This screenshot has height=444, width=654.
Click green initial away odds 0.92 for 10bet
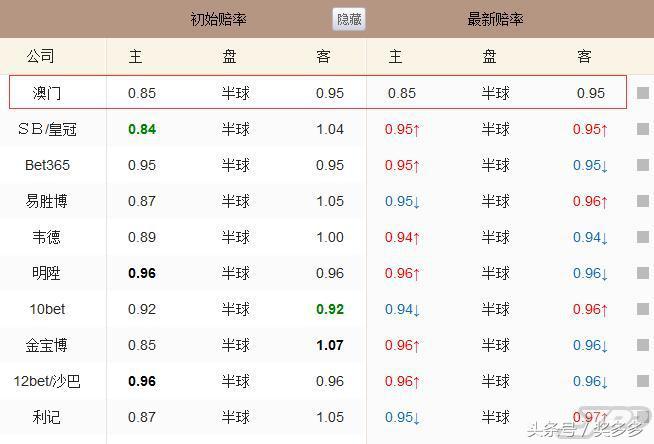click(x=330, y=309)
